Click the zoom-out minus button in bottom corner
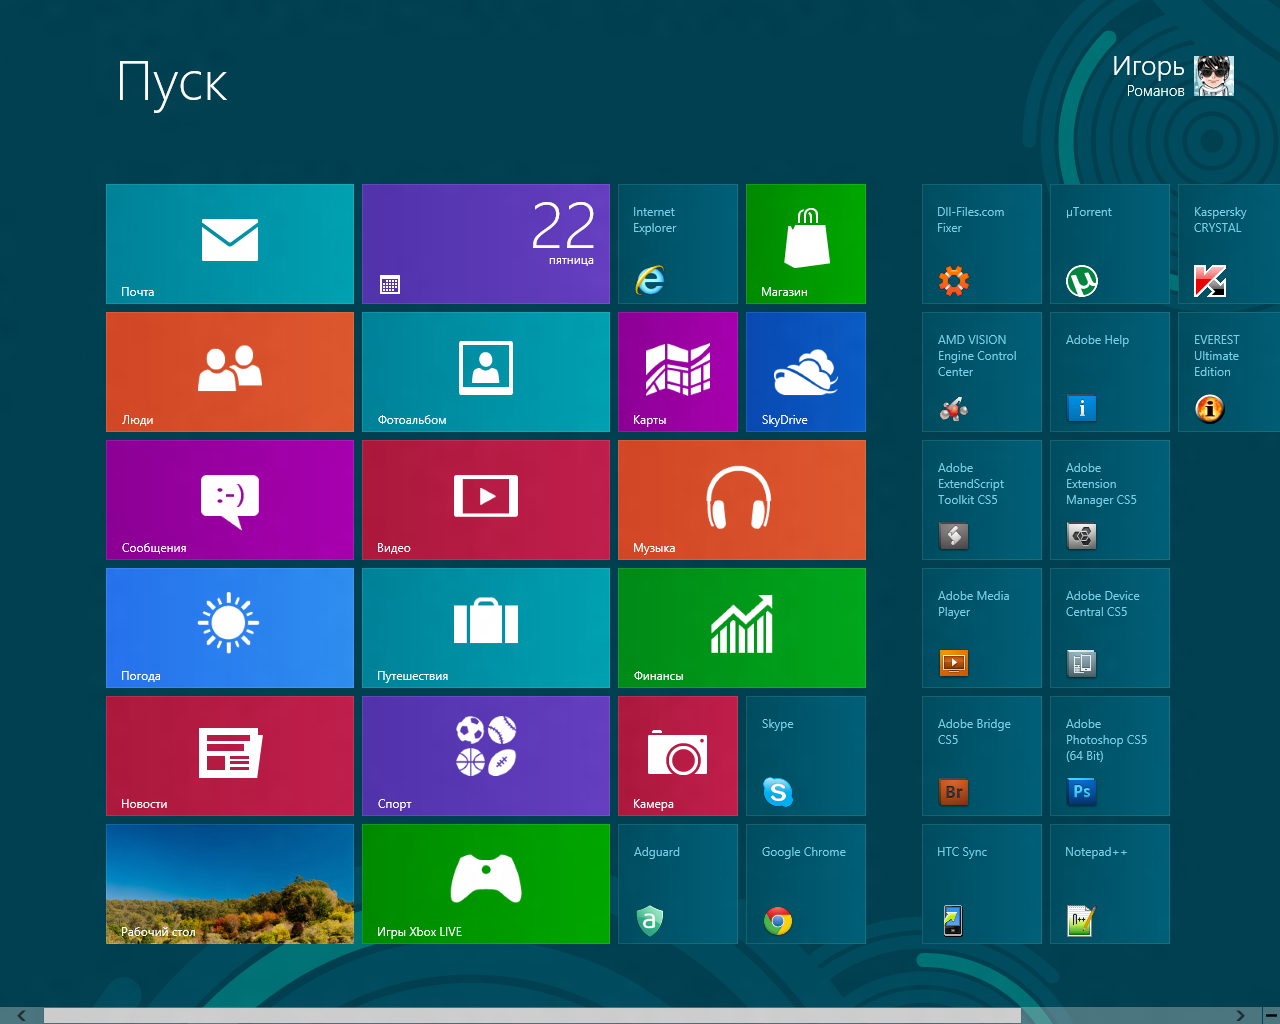Screen dimensions: 1280x1024 coord(1270,1015)
